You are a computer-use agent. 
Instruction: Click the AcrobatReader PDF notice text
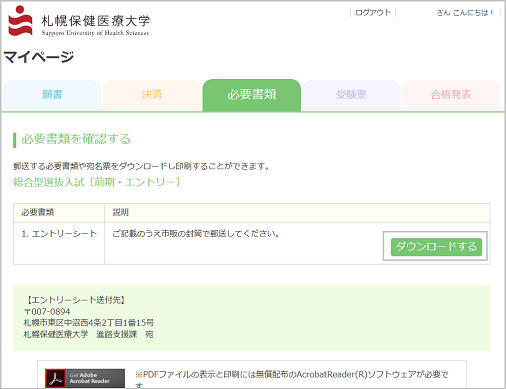click(x=292, y=379)
